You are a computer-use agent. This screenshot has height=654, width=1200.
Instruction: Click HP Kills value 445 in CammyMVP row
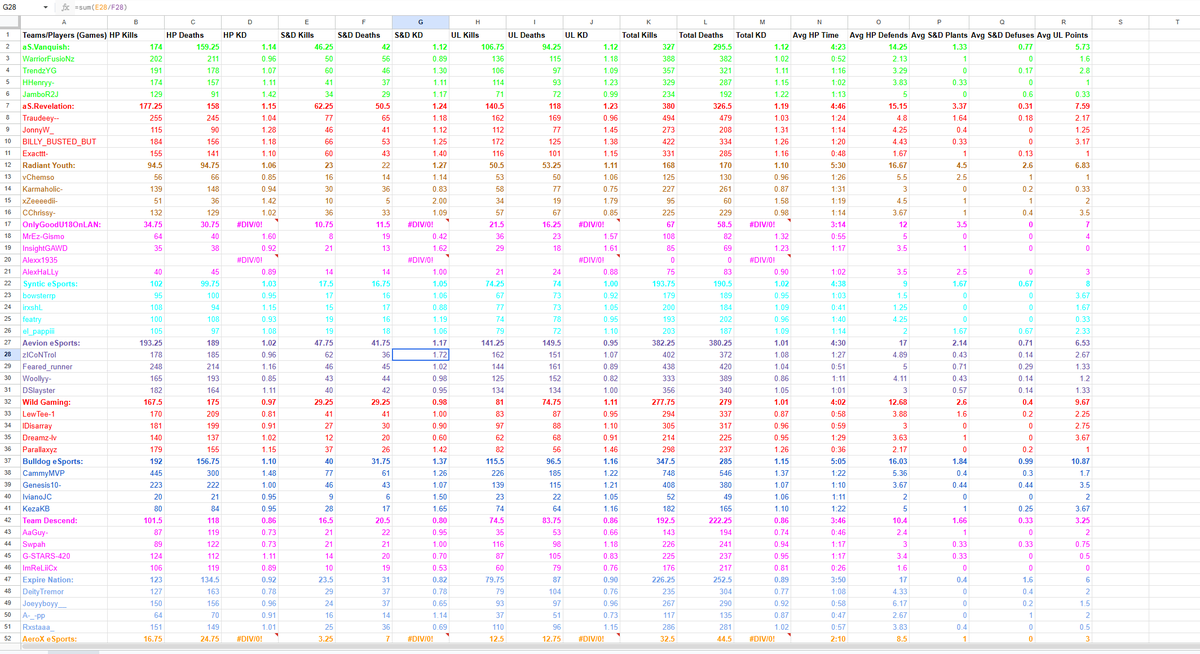click(137, 472)
